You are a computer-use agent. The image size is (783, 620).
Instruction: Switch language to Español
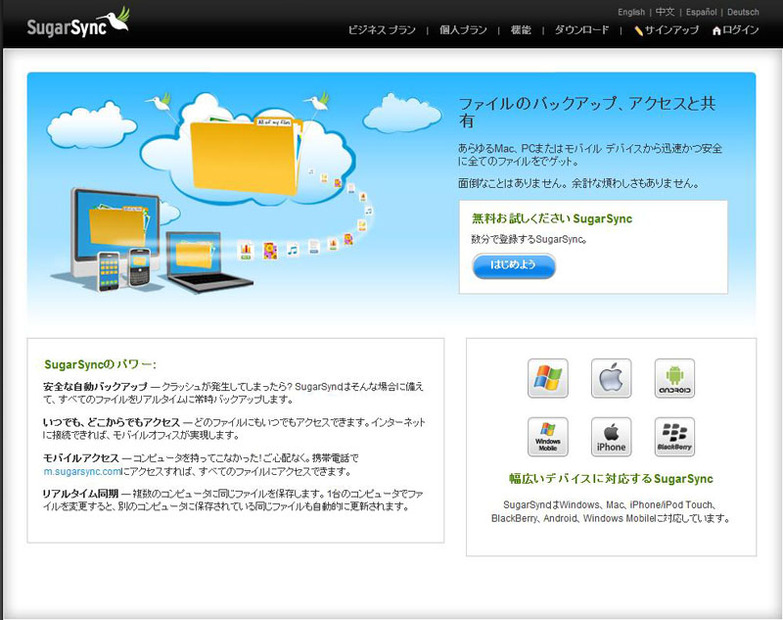701,12
